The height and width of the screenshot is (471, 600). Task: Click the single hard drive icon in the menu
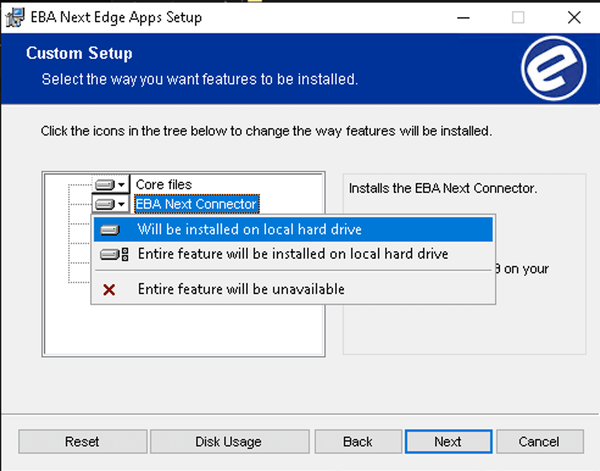(x=109, y=229)
